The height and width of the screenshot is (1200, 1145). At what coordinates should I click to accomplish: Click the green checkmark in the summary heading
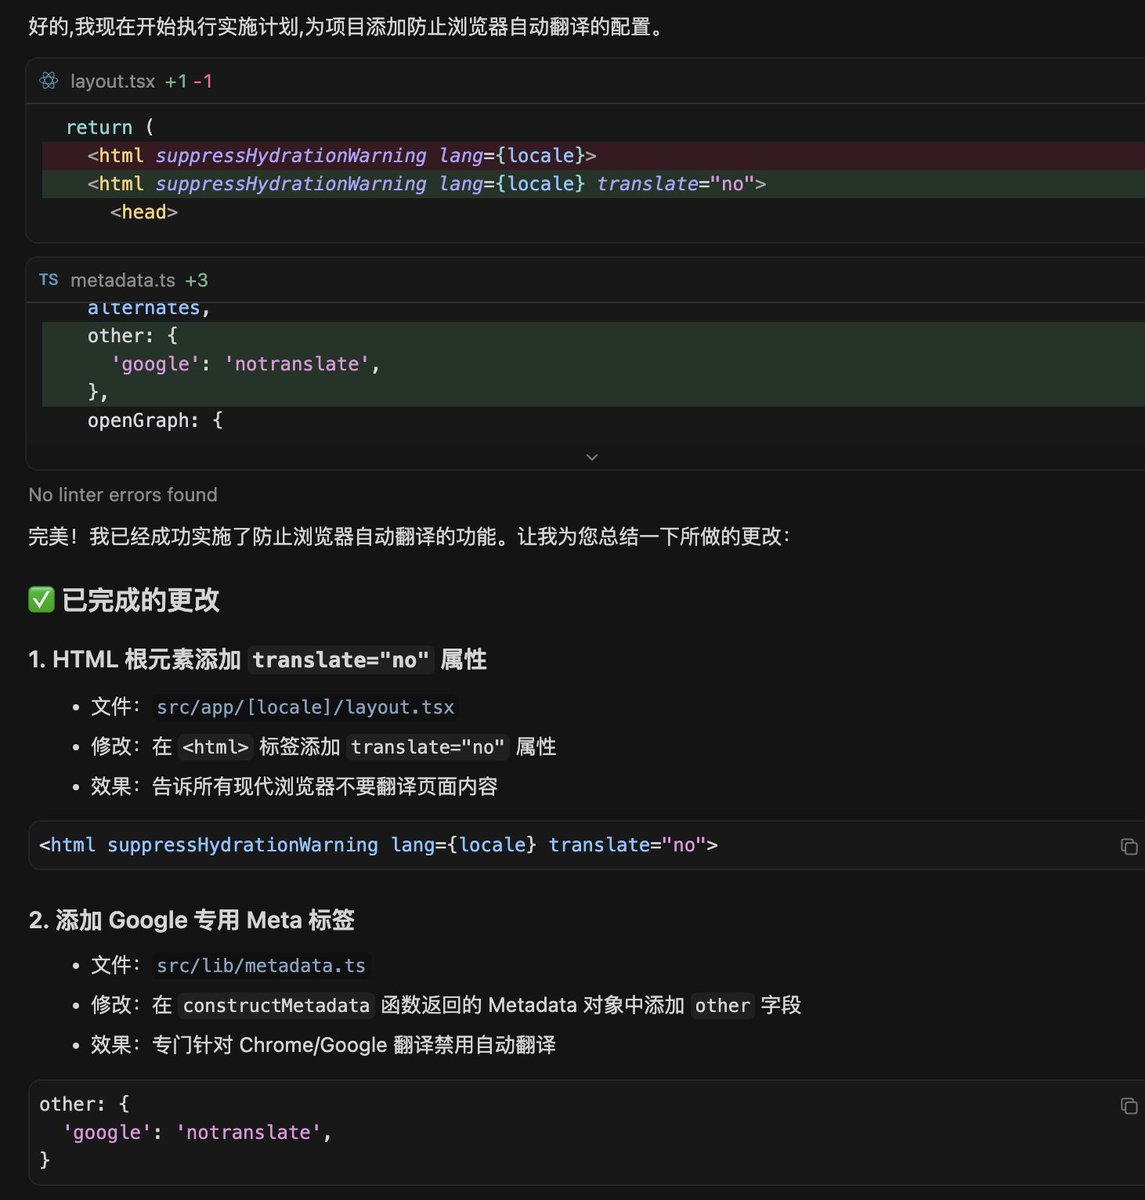coord(41,600)
